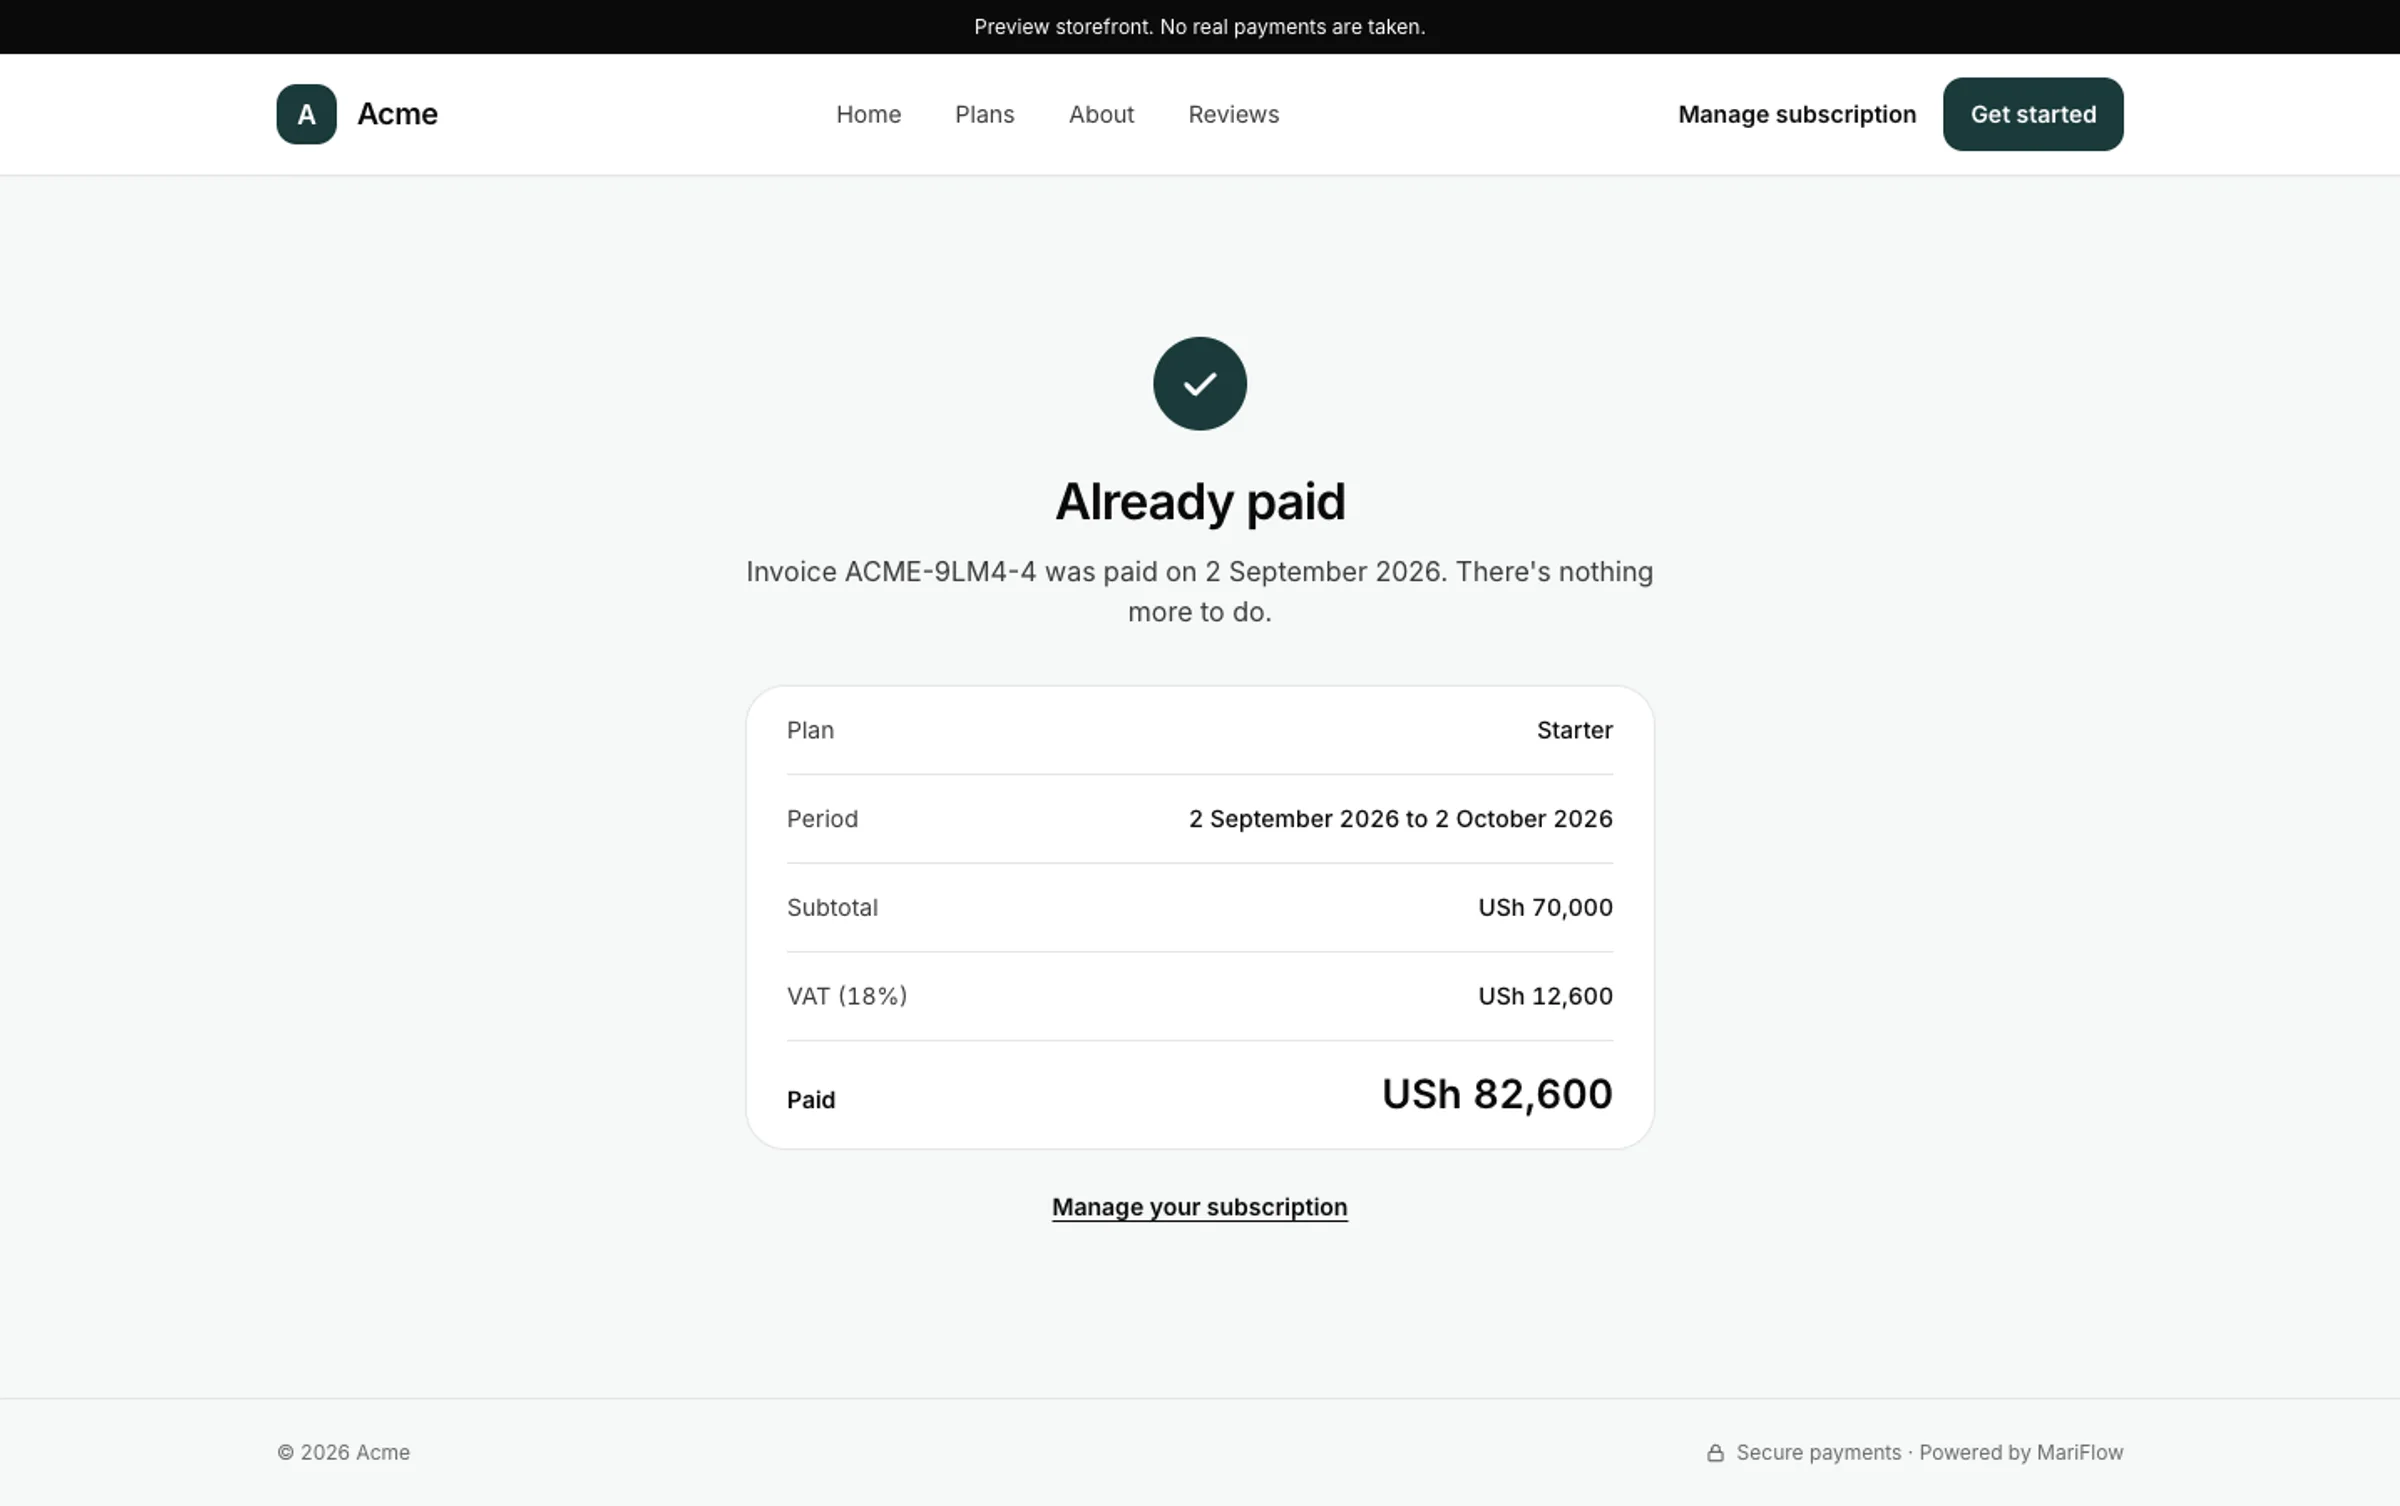Screen dimensions: 2400x1506
Task: Click the preview storefront banner
Action: tap(1199, 27)
